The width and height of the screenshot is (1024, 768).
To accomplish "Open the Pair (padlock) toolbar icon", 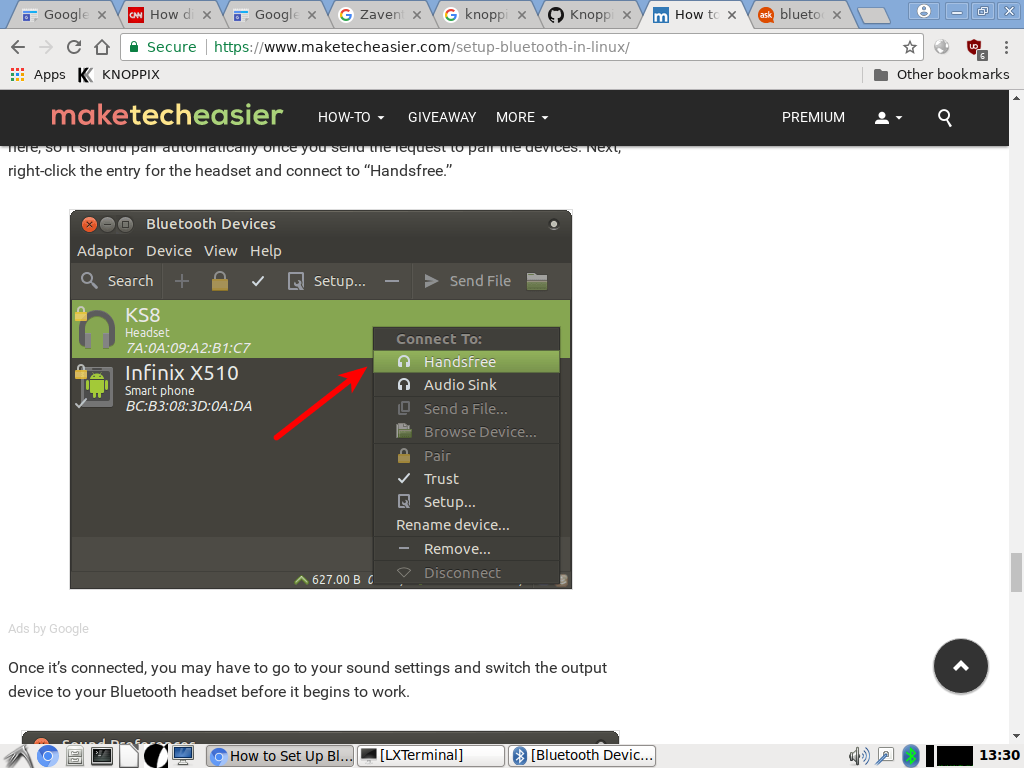I will coord(220,280).
